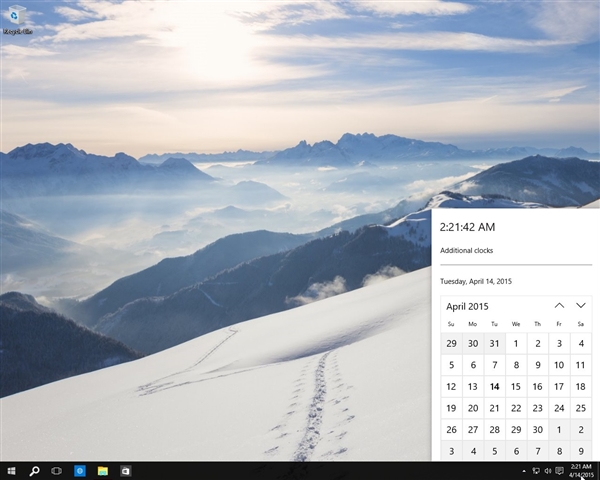
Task: Choose day 21 in the calendar
Action: pyautogui.click(x=494, y=408)
